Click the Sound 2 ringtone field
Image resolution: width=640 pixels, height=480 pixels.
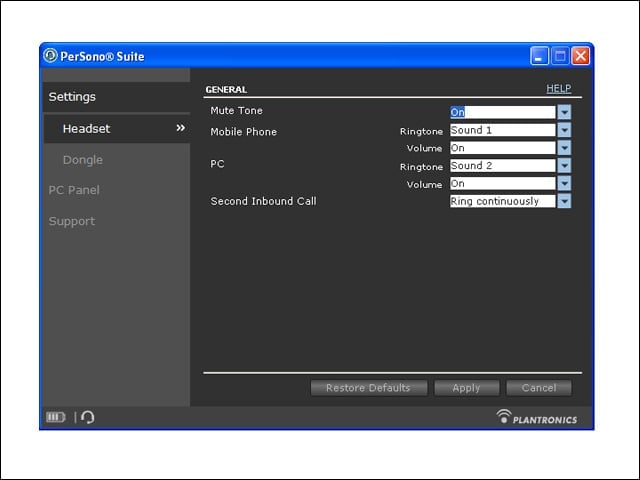click(x=502, y=166)
